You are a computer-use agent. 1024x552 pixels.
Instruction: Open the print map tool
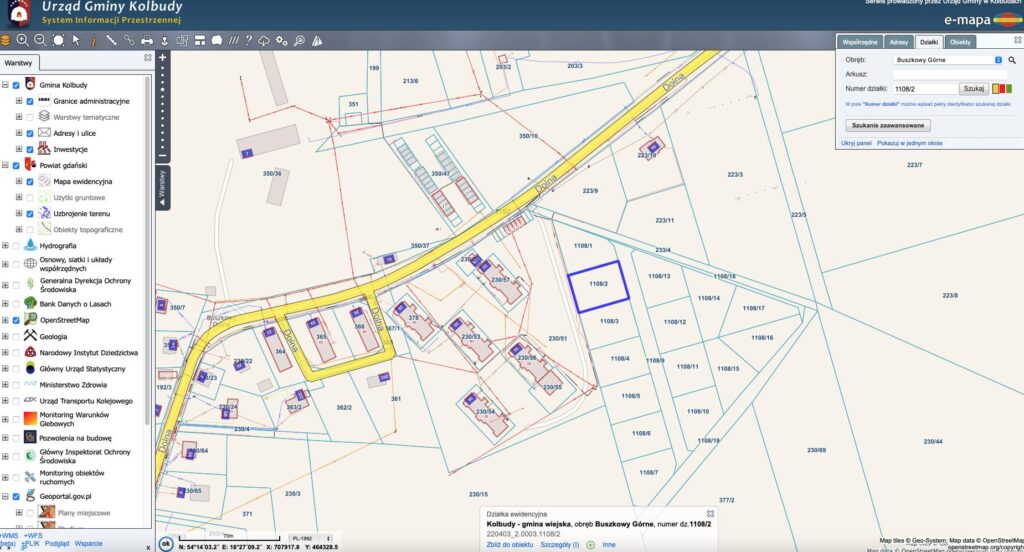point(147,41)
